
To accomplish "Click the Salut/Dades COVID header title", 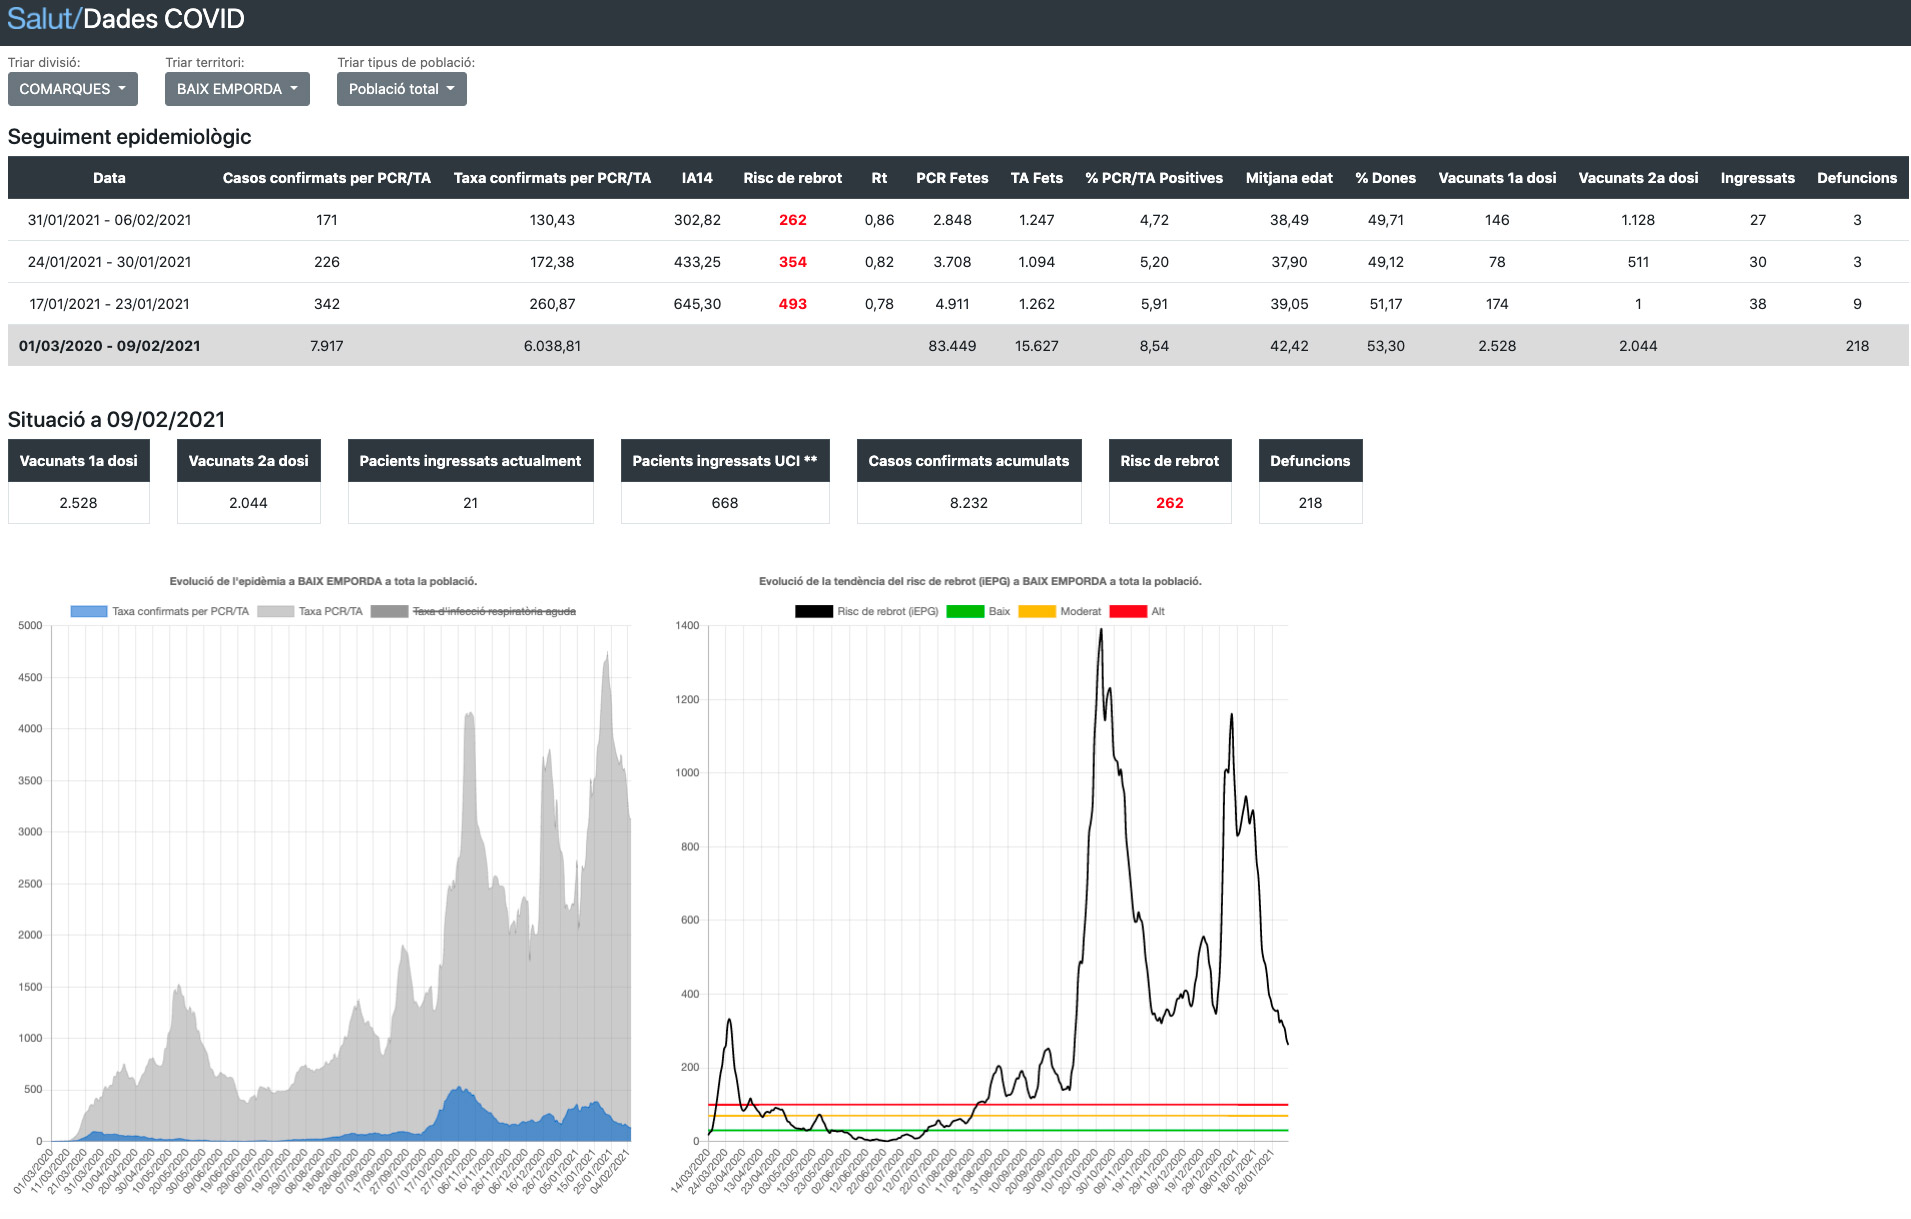I will coord(126,19).
